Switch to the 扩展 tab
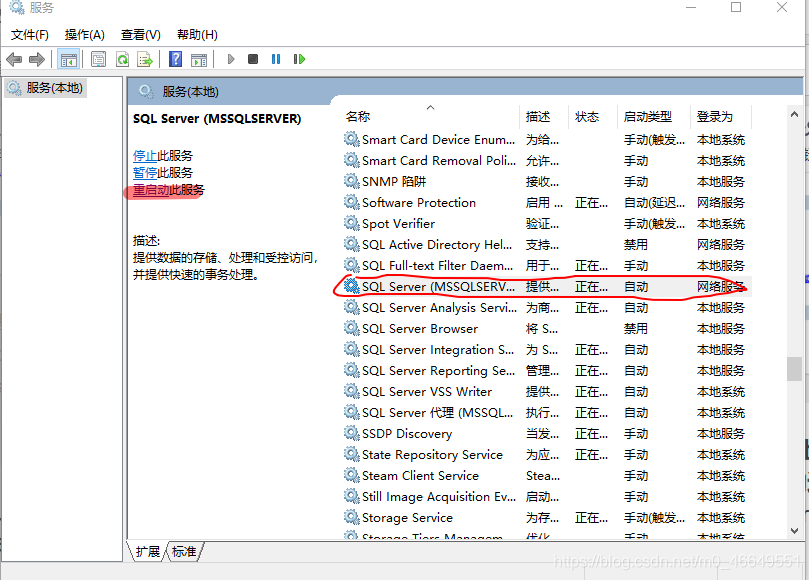 click(x=148, y=552)
